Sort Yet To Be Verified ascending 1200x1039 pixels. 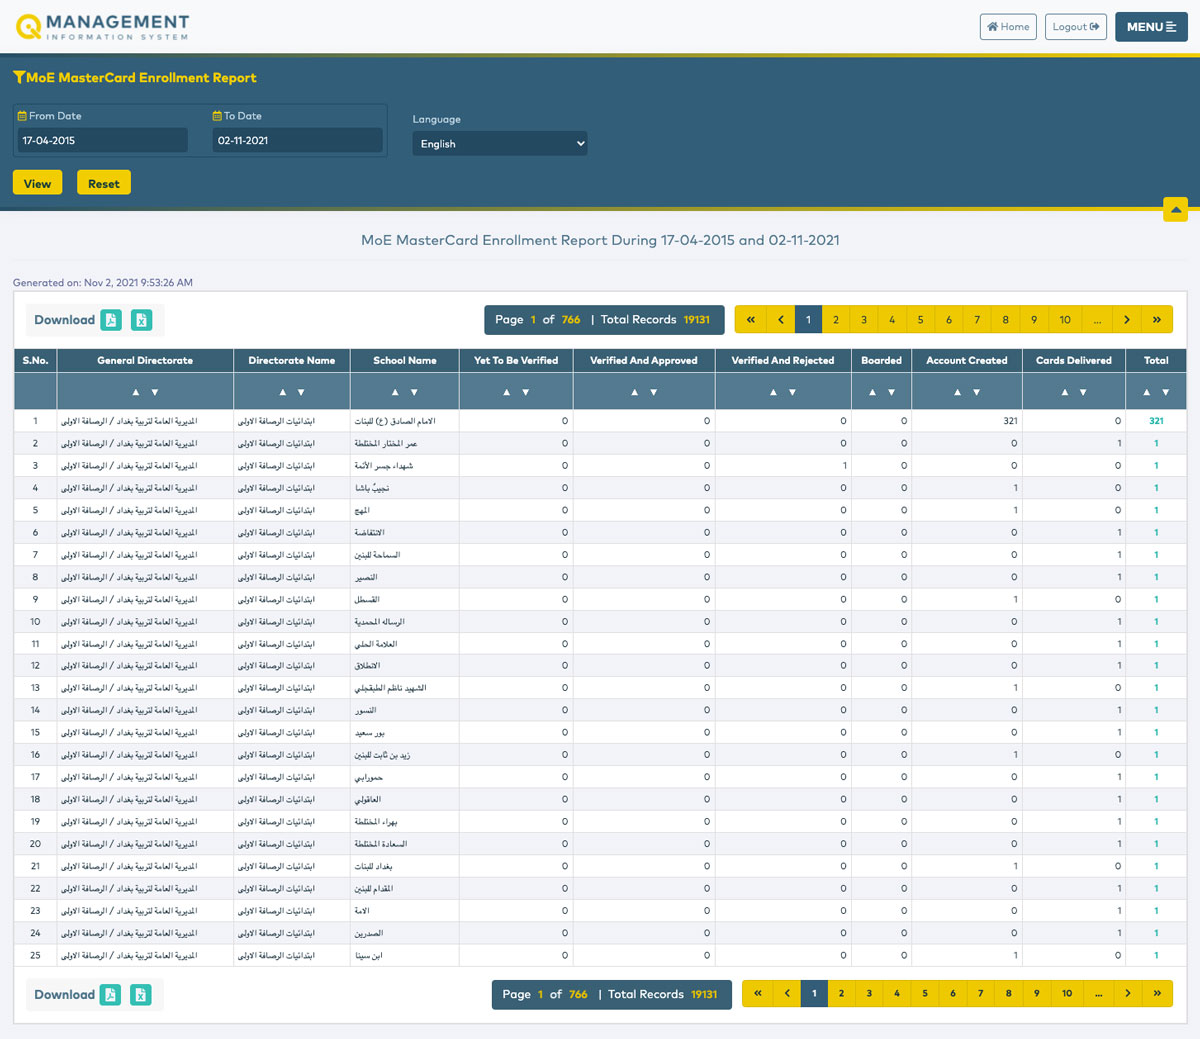point(506,392)
